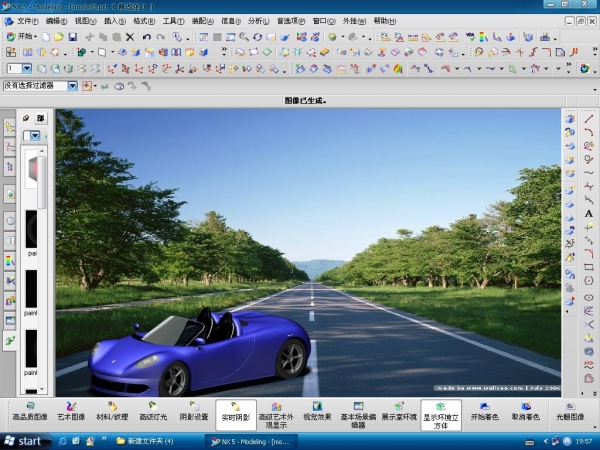600x450 pixels.
Task: Open the 阴影设置 shadow settings tool
Action: [x=194, y=411]
